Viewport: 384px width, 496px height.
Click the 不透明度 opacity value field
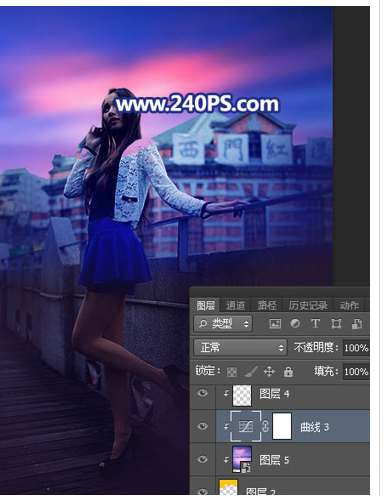(x=356, y=348)
